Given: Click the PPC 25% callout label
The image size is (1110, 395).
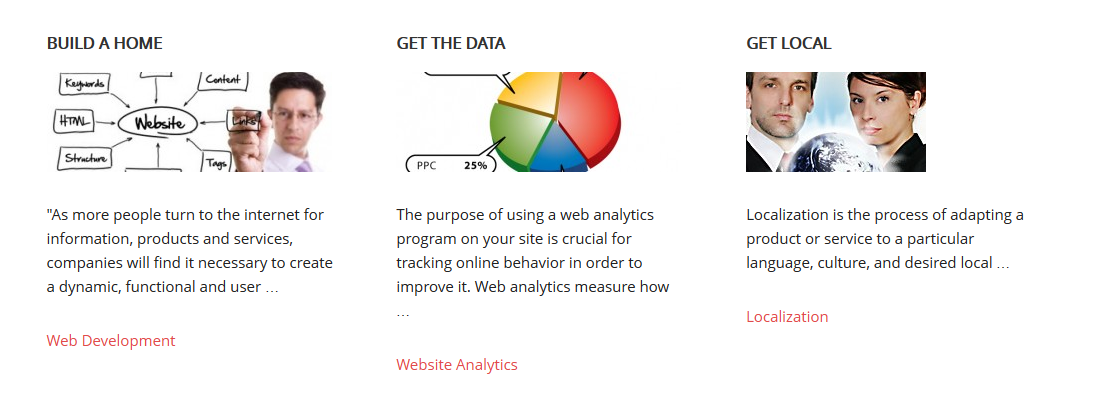Looking at the screenshot, I should (x=450, y=165).
